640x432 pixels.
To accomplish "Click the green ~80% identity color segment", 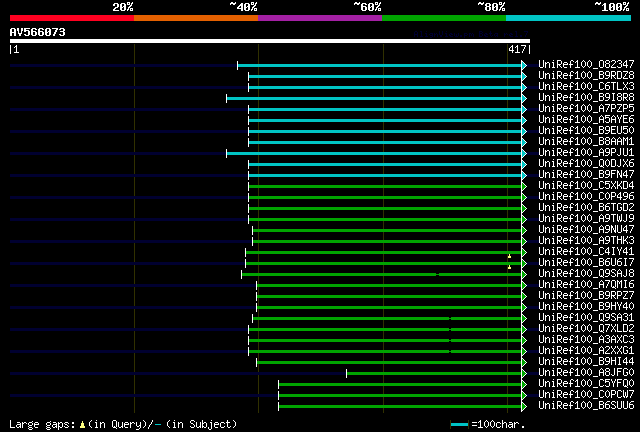I will click(444, 18).
